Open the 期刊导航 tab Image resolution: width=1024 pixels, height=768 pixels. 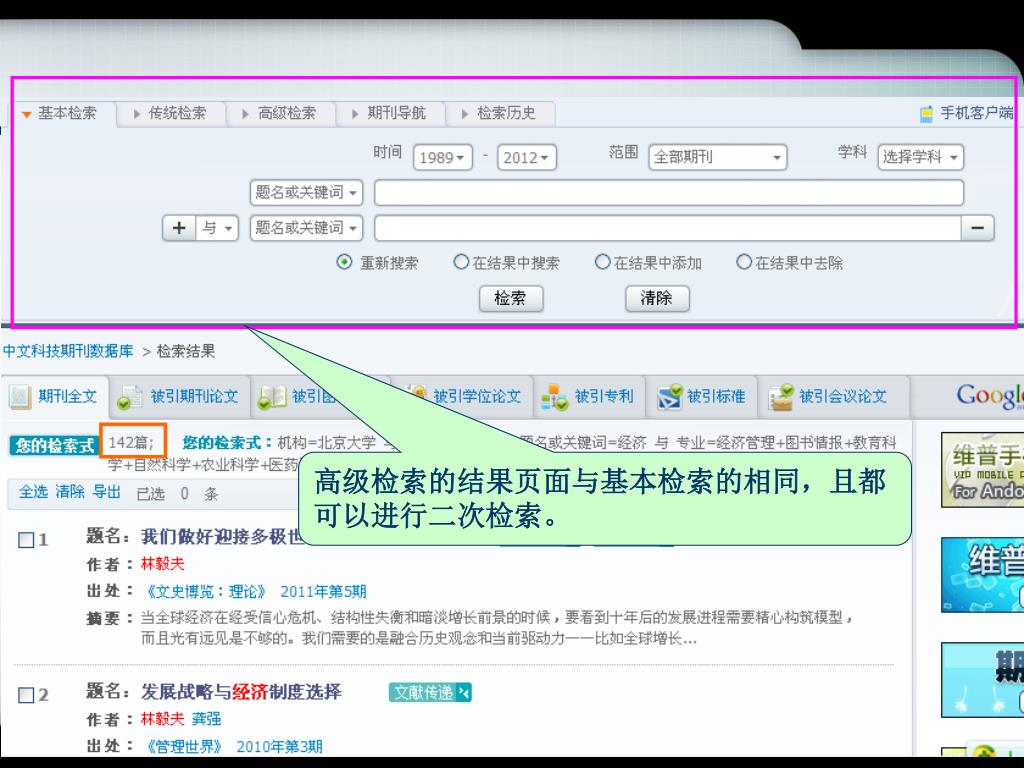(391, 113)
